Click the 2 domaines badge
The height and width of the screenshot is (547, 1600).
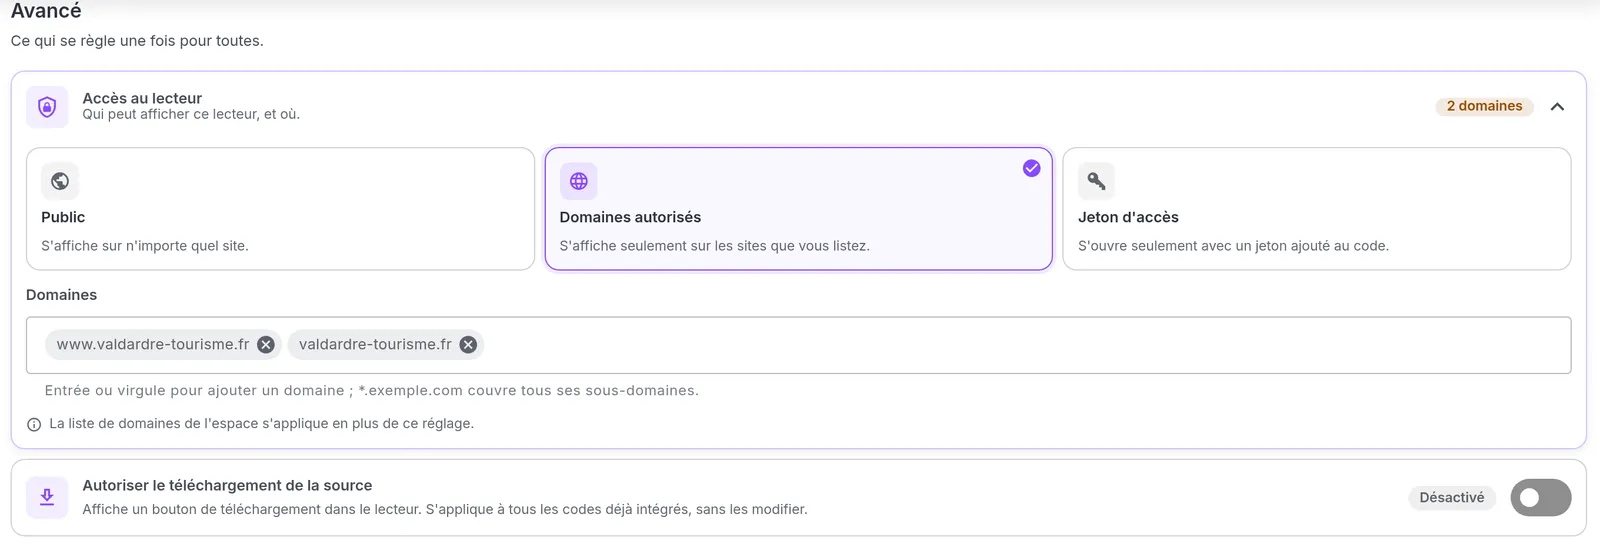pos(1484,106)
